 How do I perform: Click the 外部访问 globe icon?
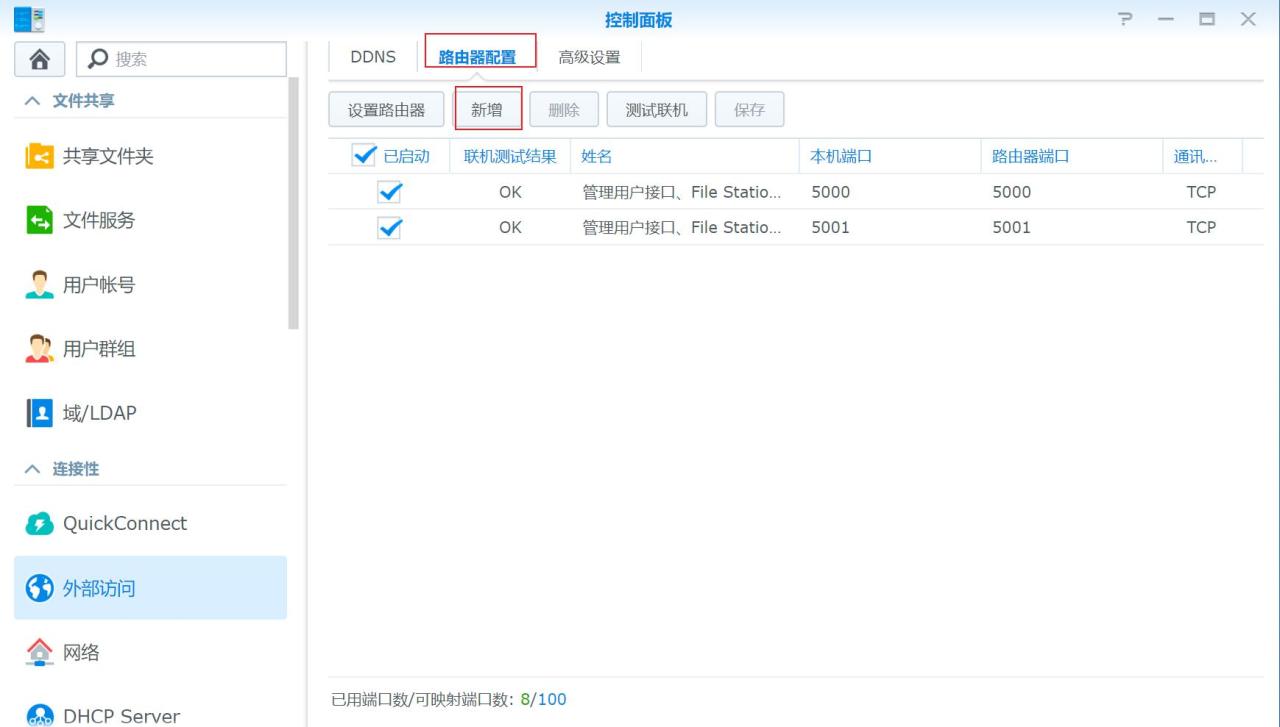39,588
